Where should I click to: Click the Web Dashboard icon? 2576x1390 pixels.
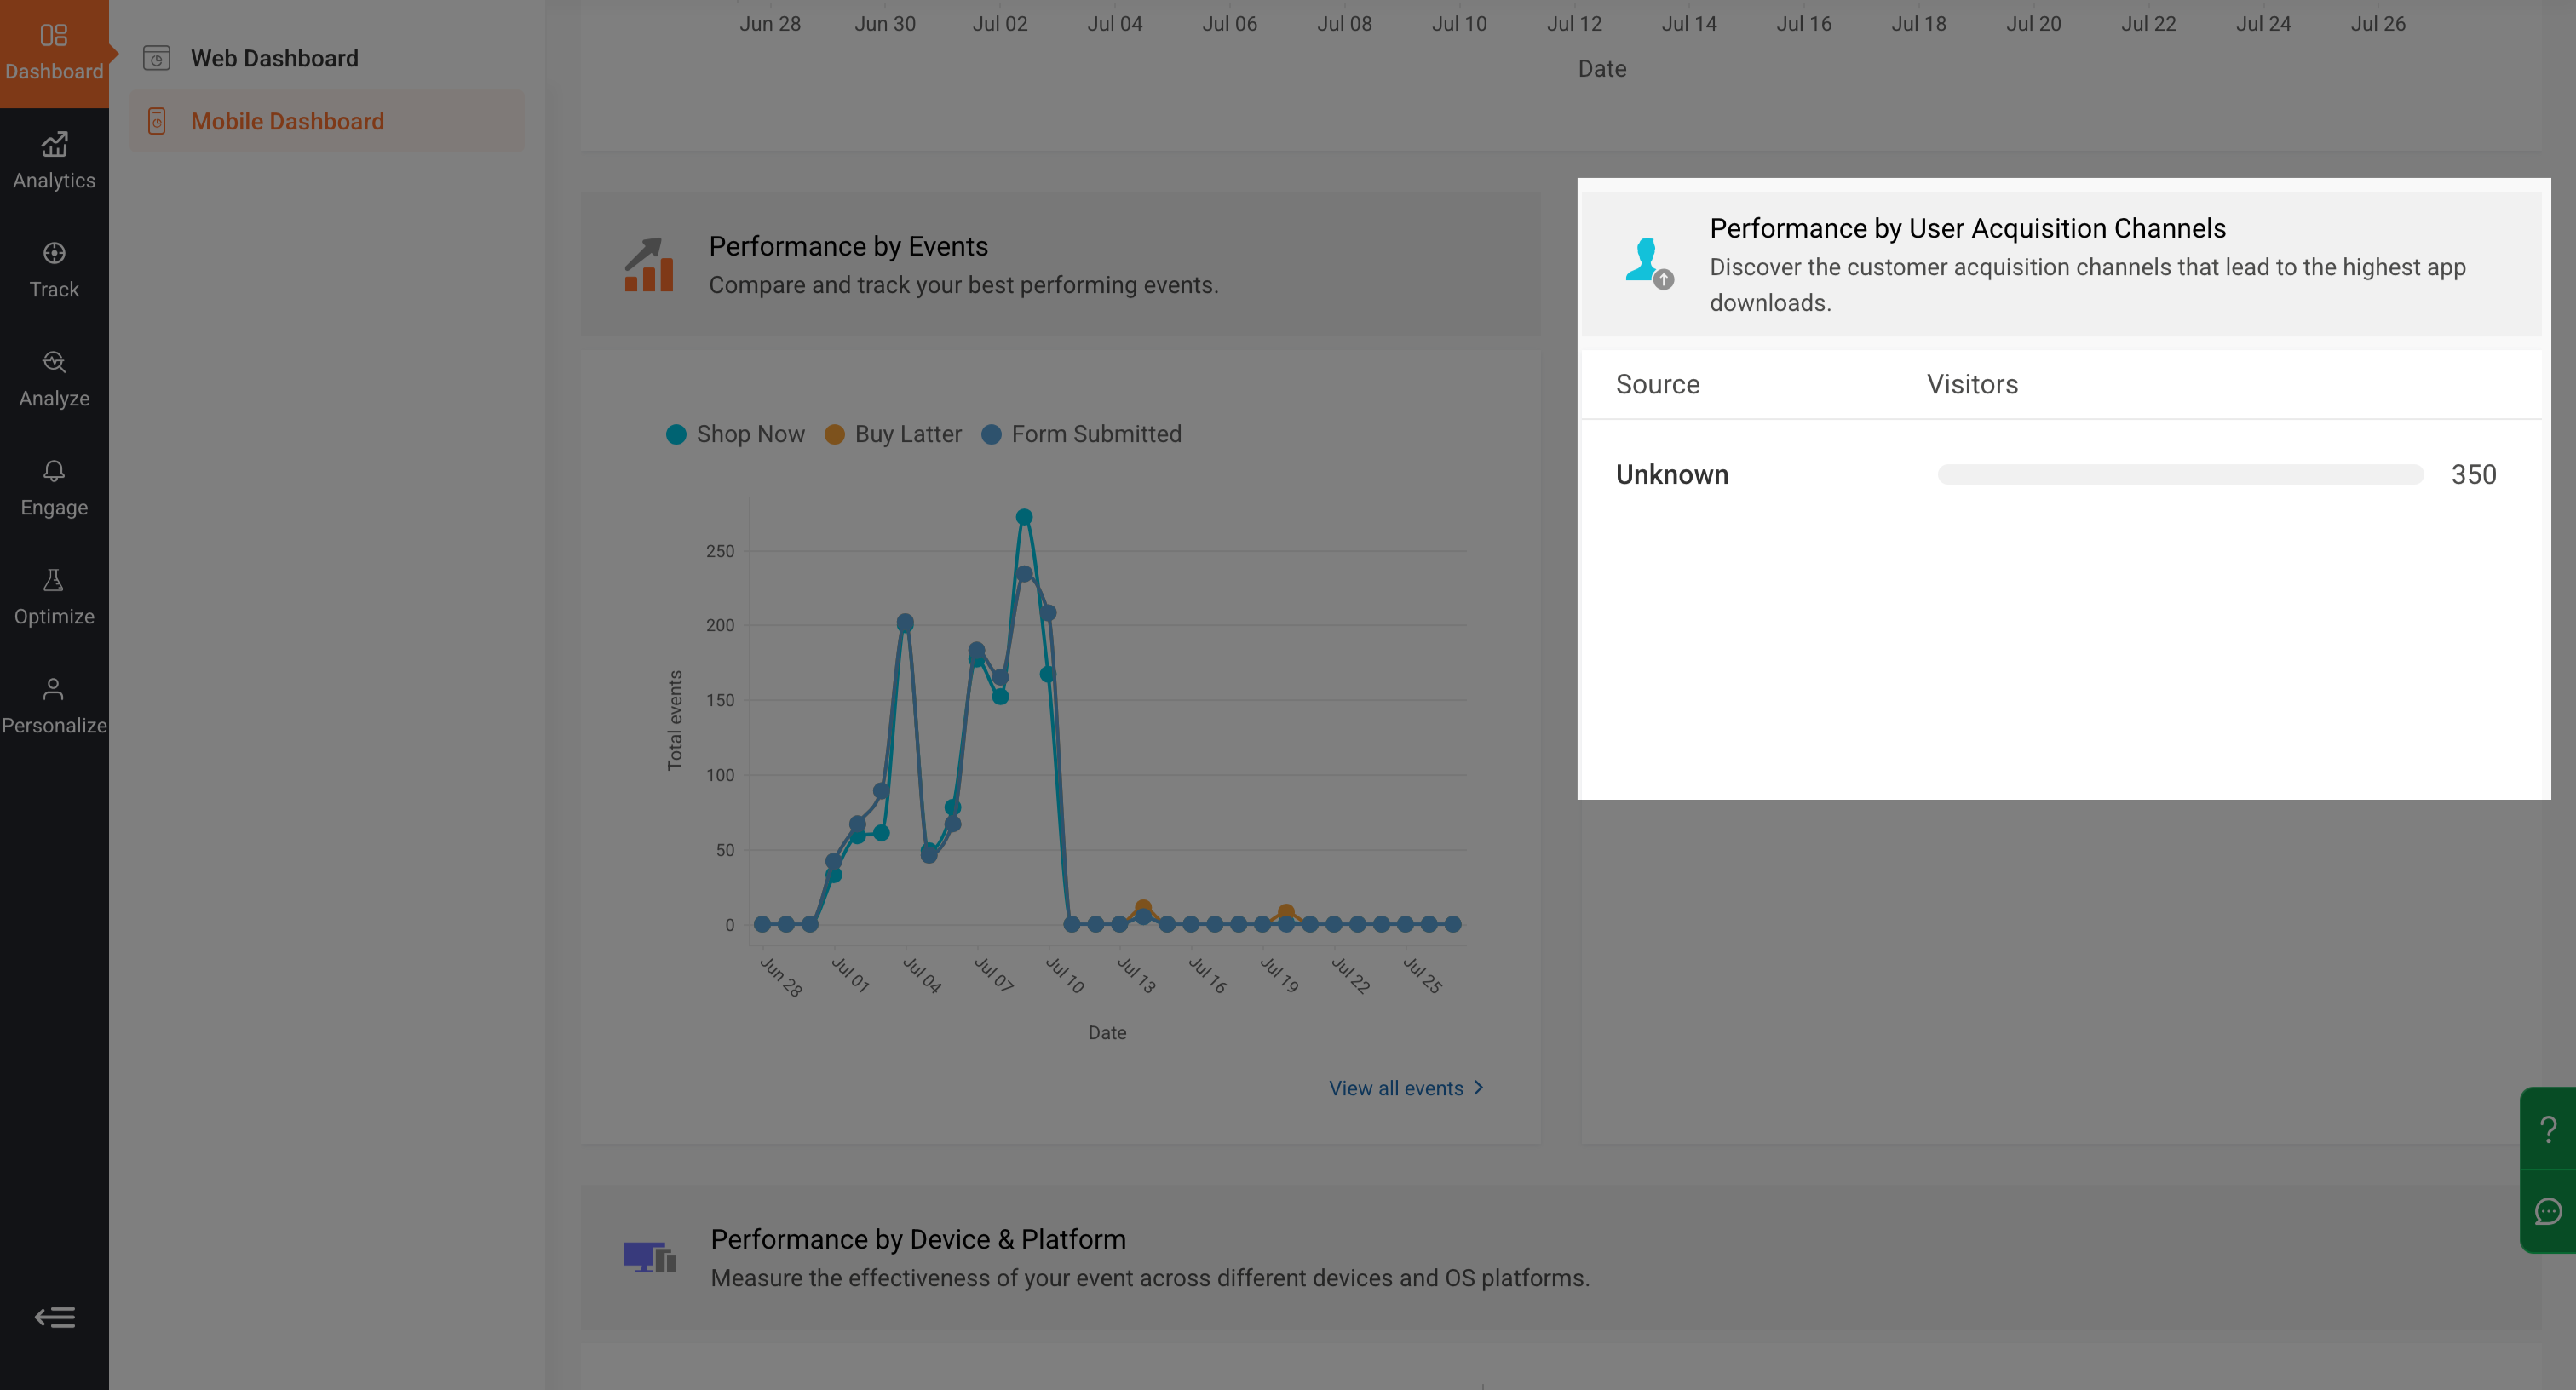click(x=157, y=58)
